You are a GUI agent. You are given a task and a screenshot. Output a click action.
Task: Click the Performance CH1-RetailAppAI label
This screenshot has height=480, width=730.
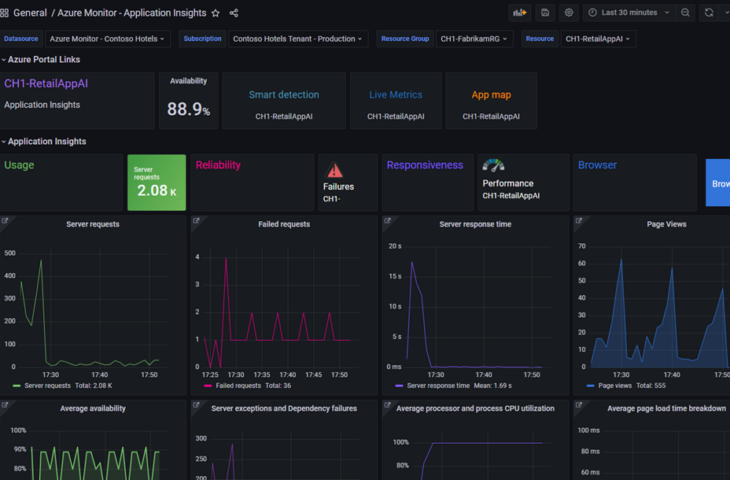[511, 189]
